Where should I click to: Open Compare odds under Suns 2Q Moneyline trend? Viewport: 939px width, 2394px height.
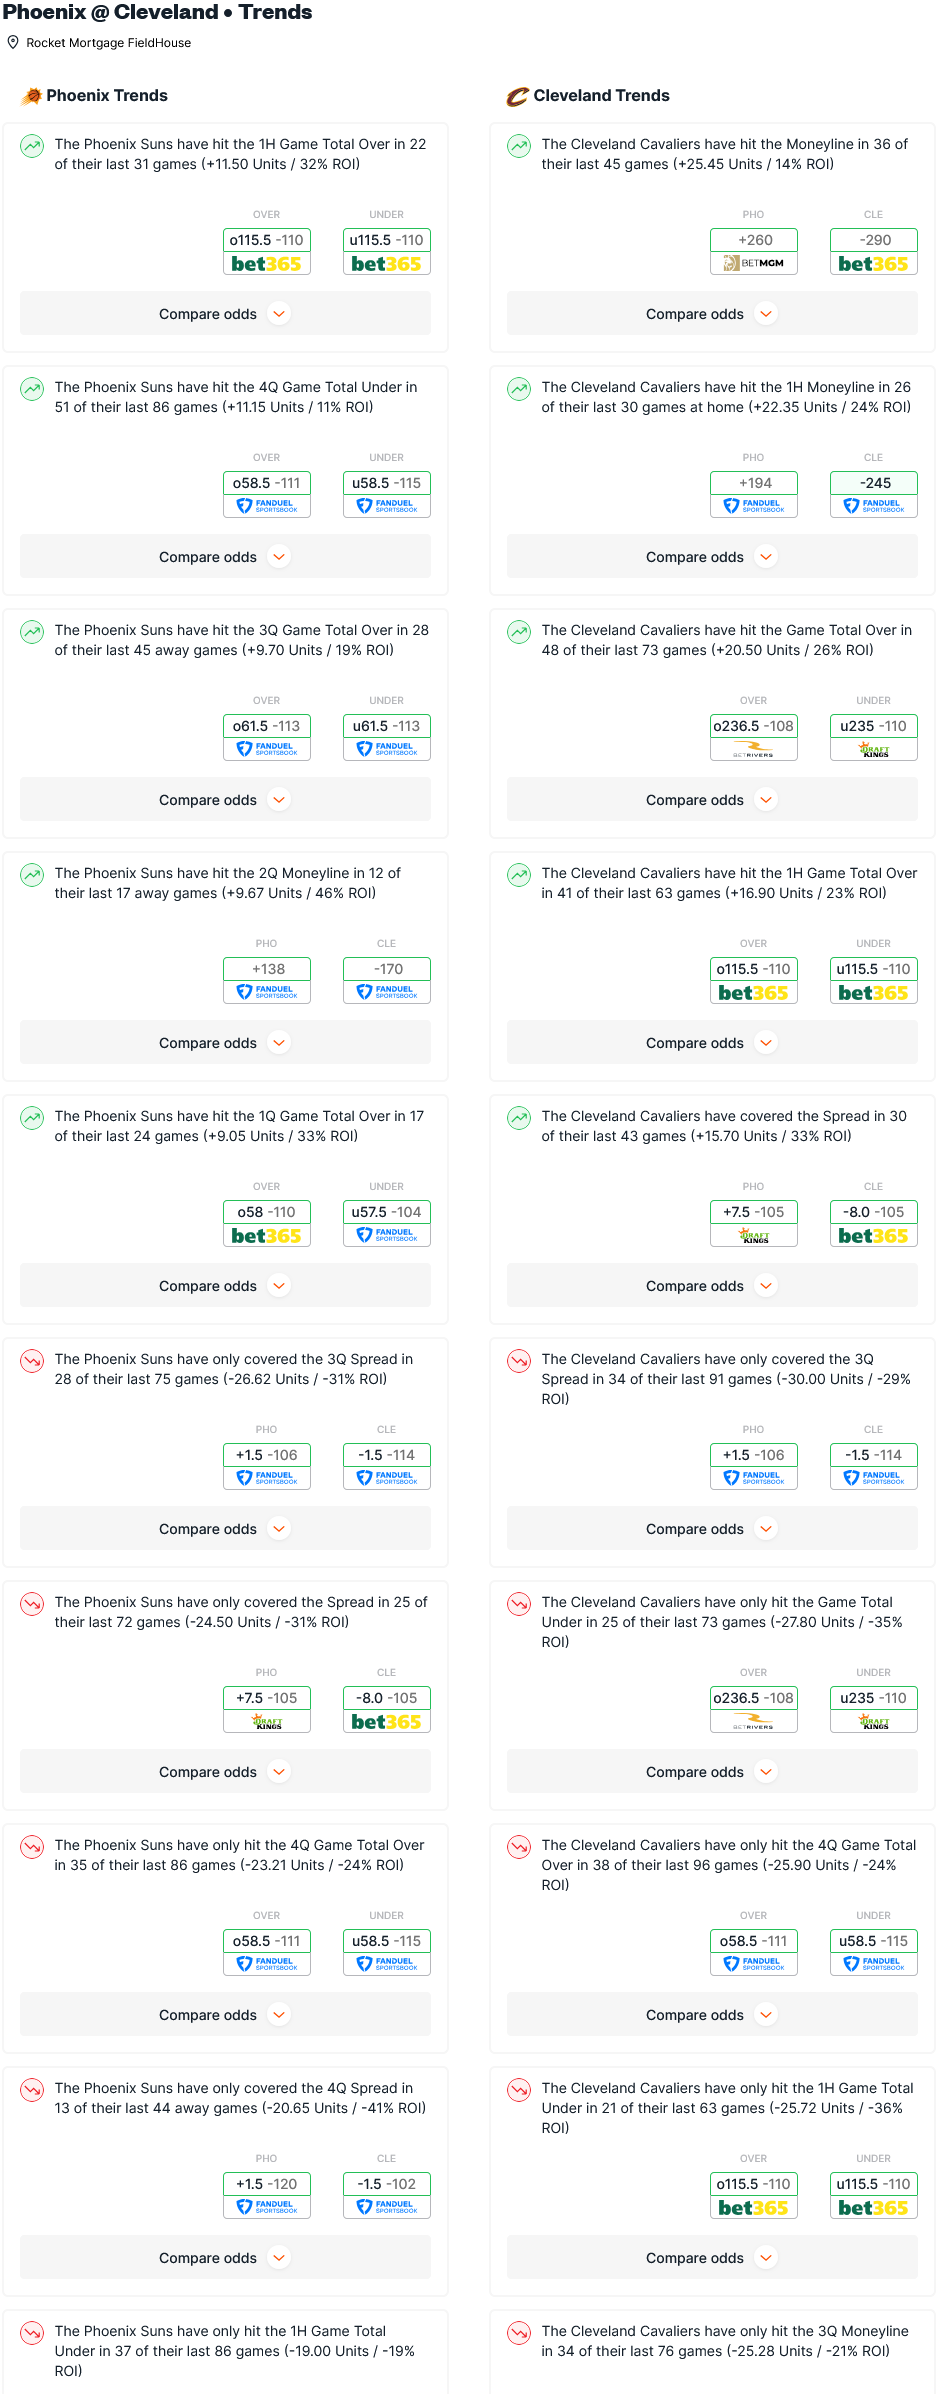coord(225,1043)
